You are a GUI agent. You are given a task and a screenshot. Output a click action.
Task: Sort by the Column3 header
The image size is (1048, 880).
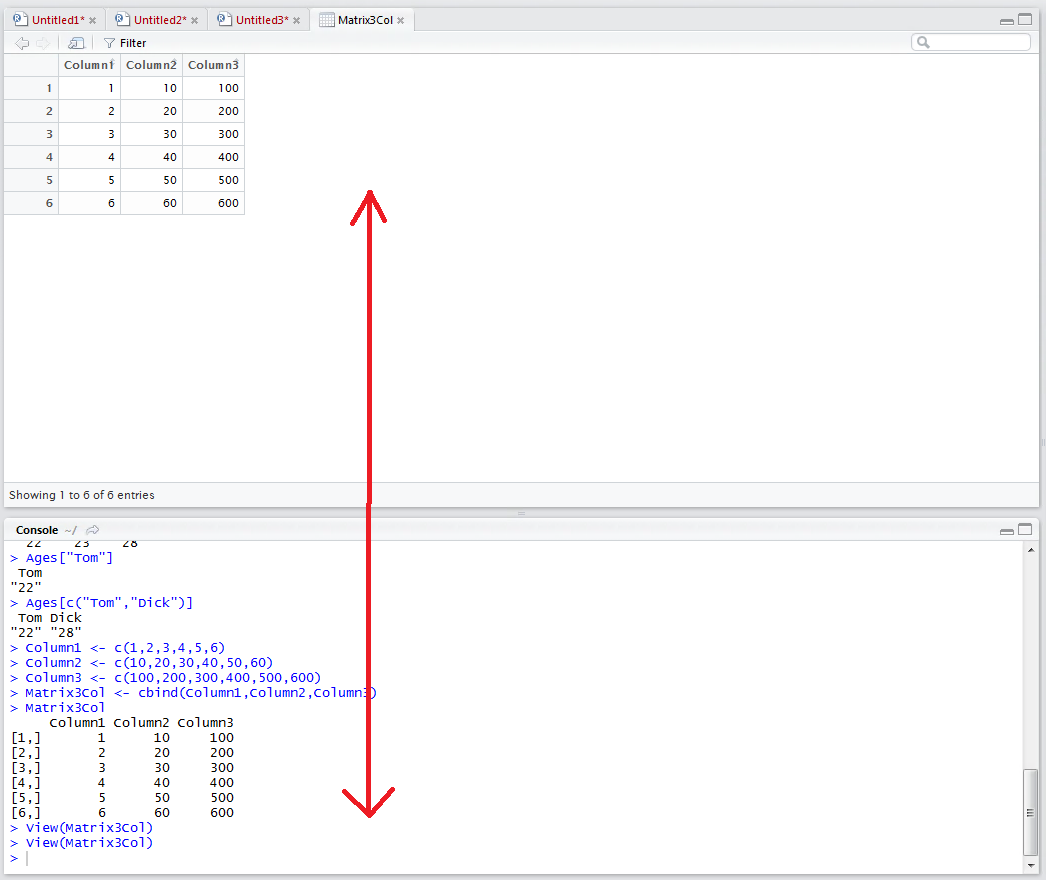pos(213,65)
